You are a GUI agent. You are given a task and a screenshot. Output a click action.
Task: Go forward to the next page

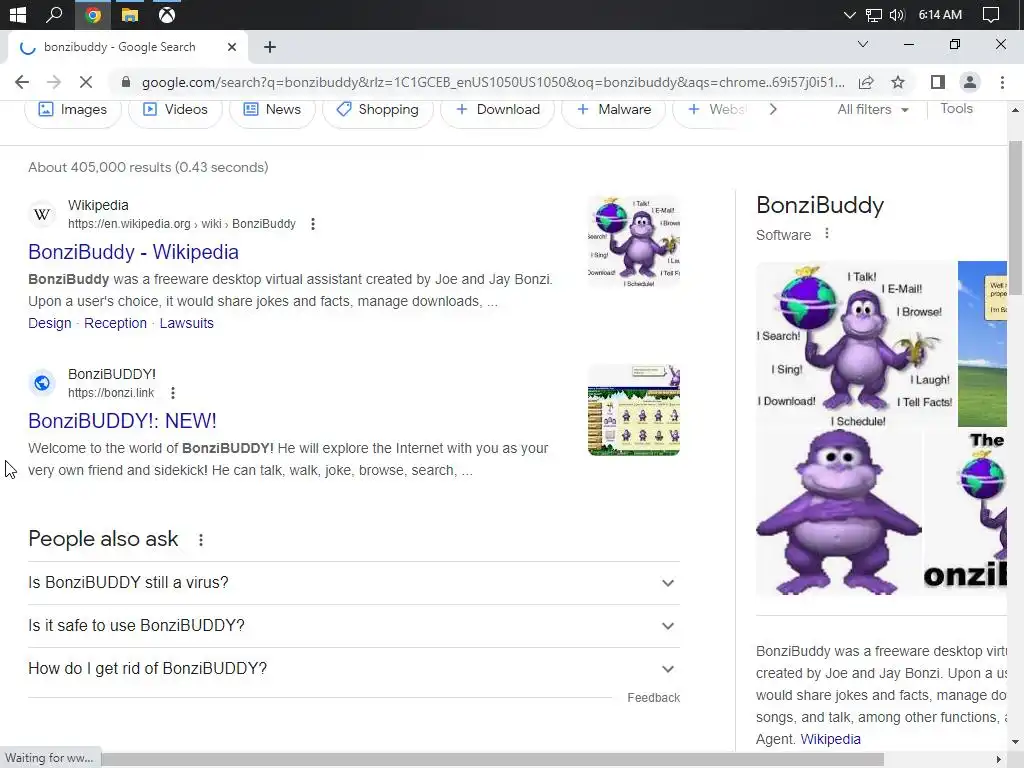coord(54,82)
